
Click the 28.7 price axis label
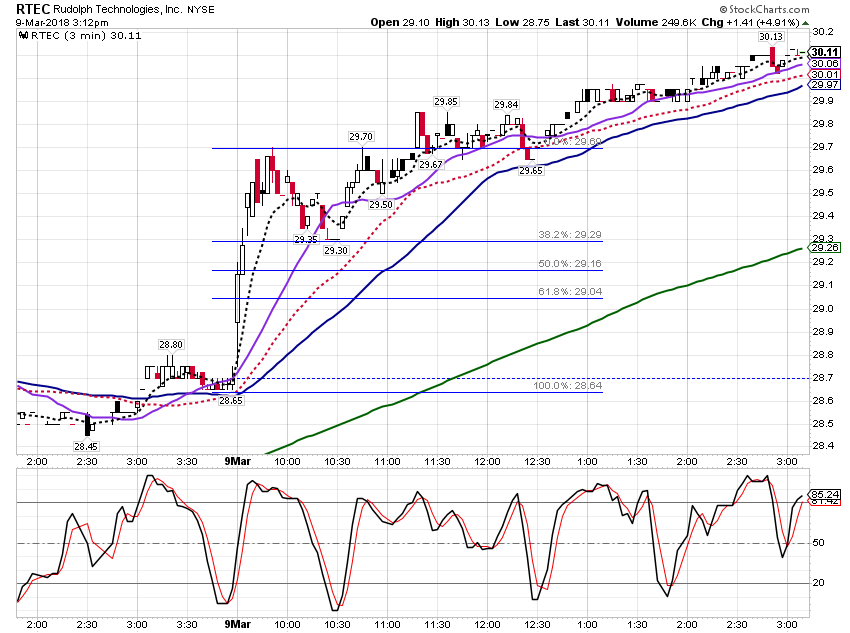(823, 378)
